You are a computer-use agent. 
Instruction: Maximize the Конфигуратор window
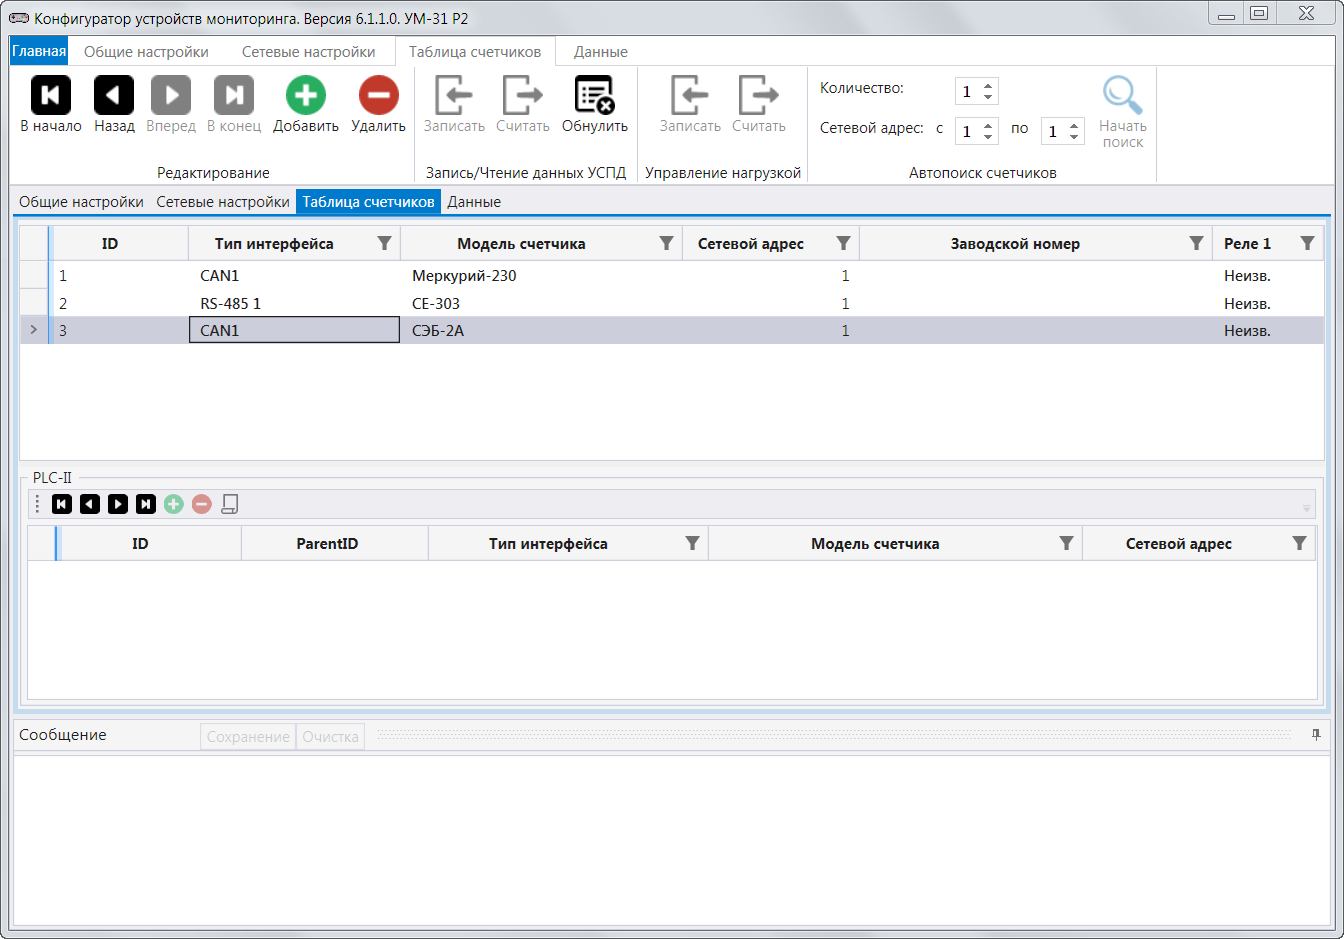(x=1259, y=13)
